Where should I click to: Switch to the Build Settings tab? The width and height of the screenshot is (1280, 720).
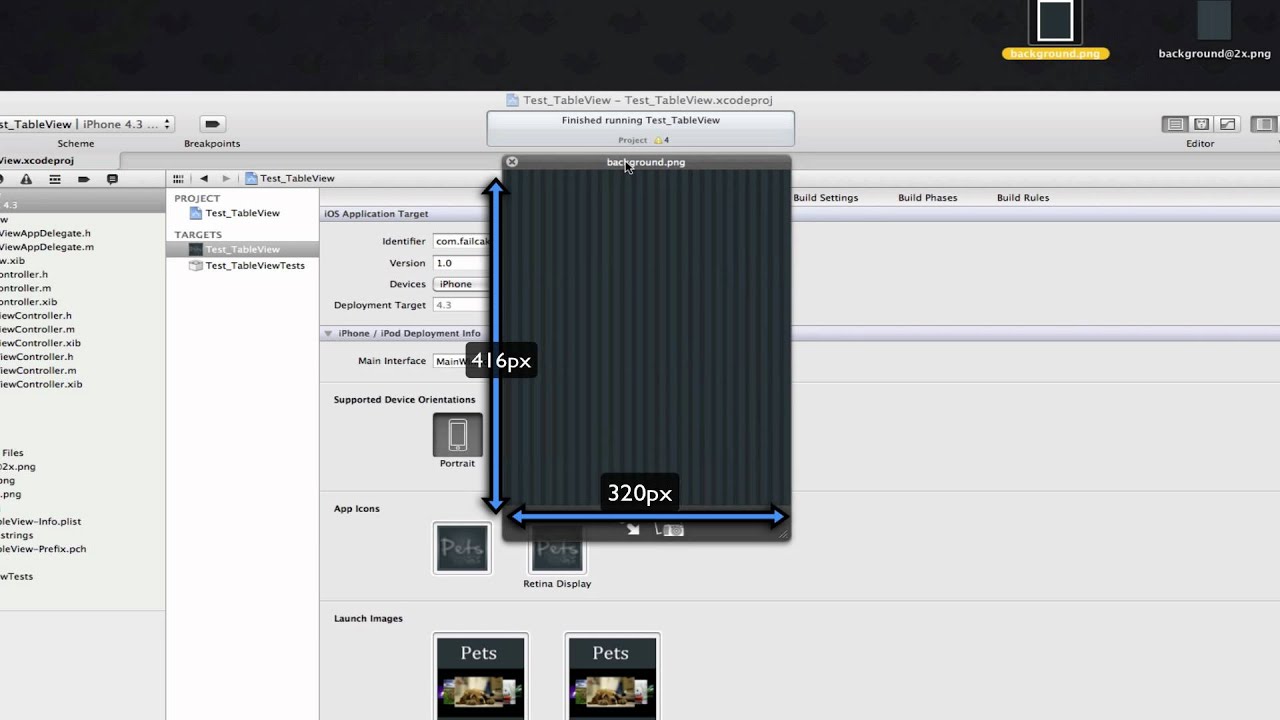coord(825,198)
